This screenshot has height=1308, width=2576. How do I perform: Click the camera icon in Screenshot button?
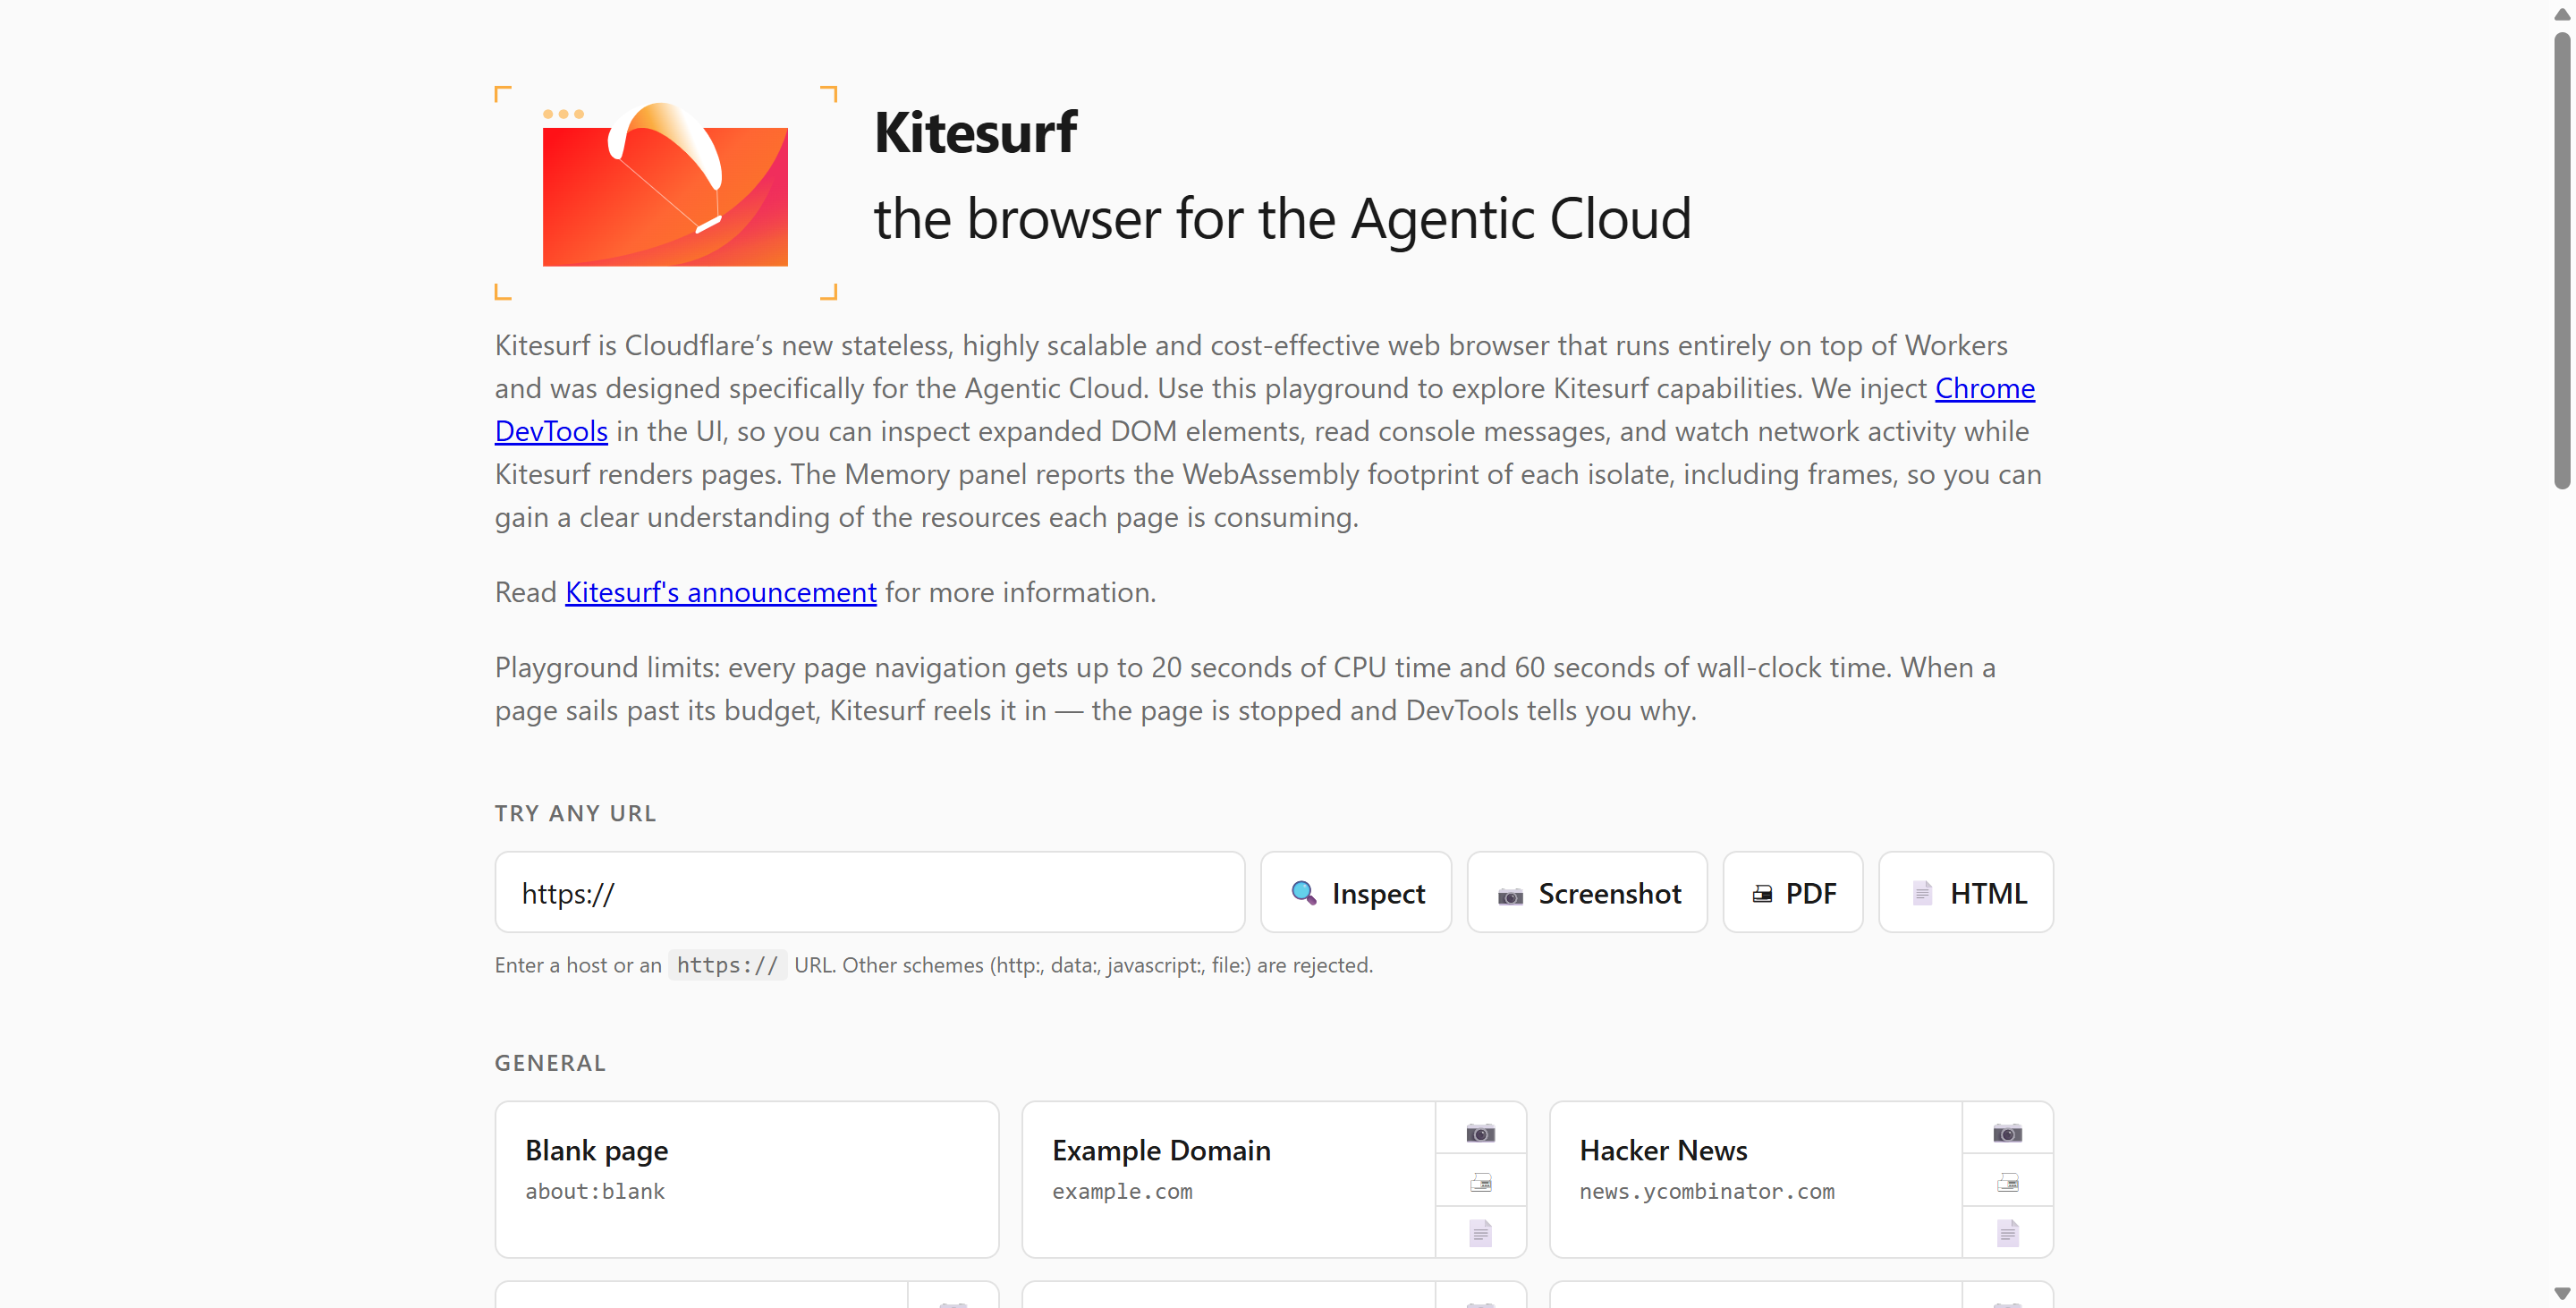pos(1510,895)
